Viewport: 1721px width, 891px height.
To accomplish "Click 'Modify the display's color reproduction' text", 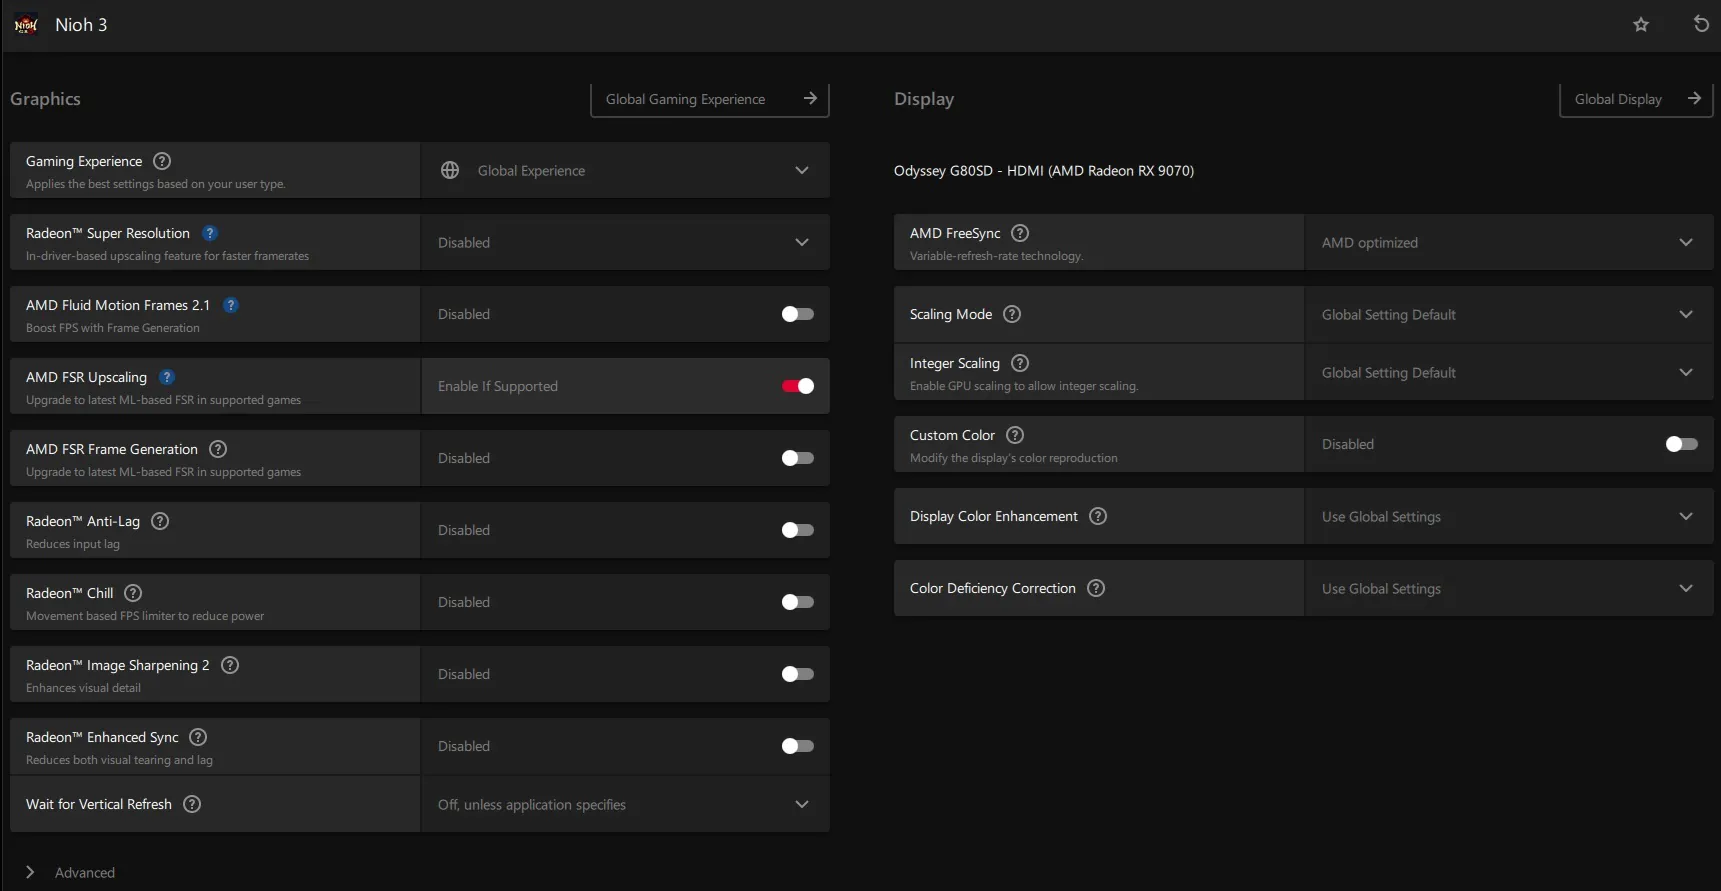I will (x=1014, y=458).
